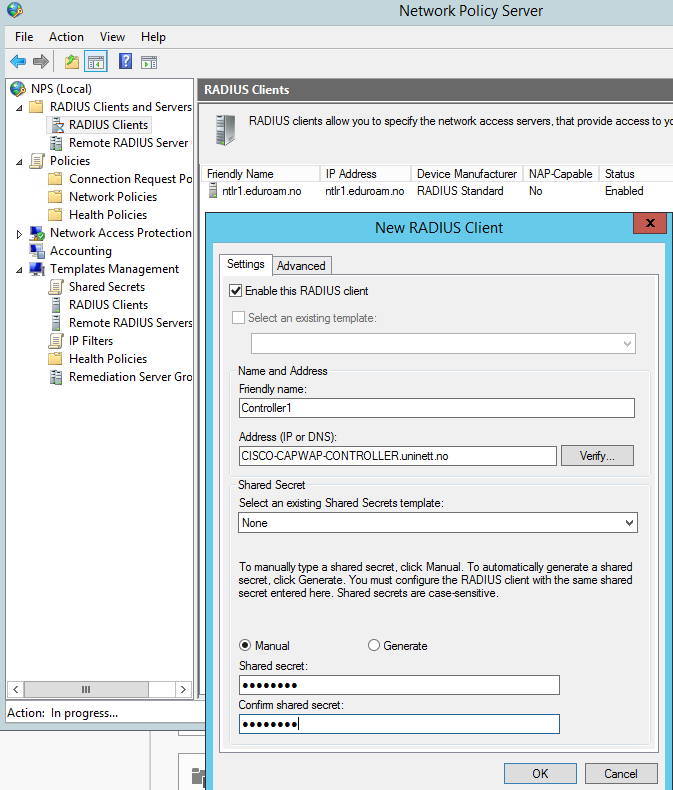Click the Enabled status cell
This screenshot has width=673, height=790.
(624, 191)
